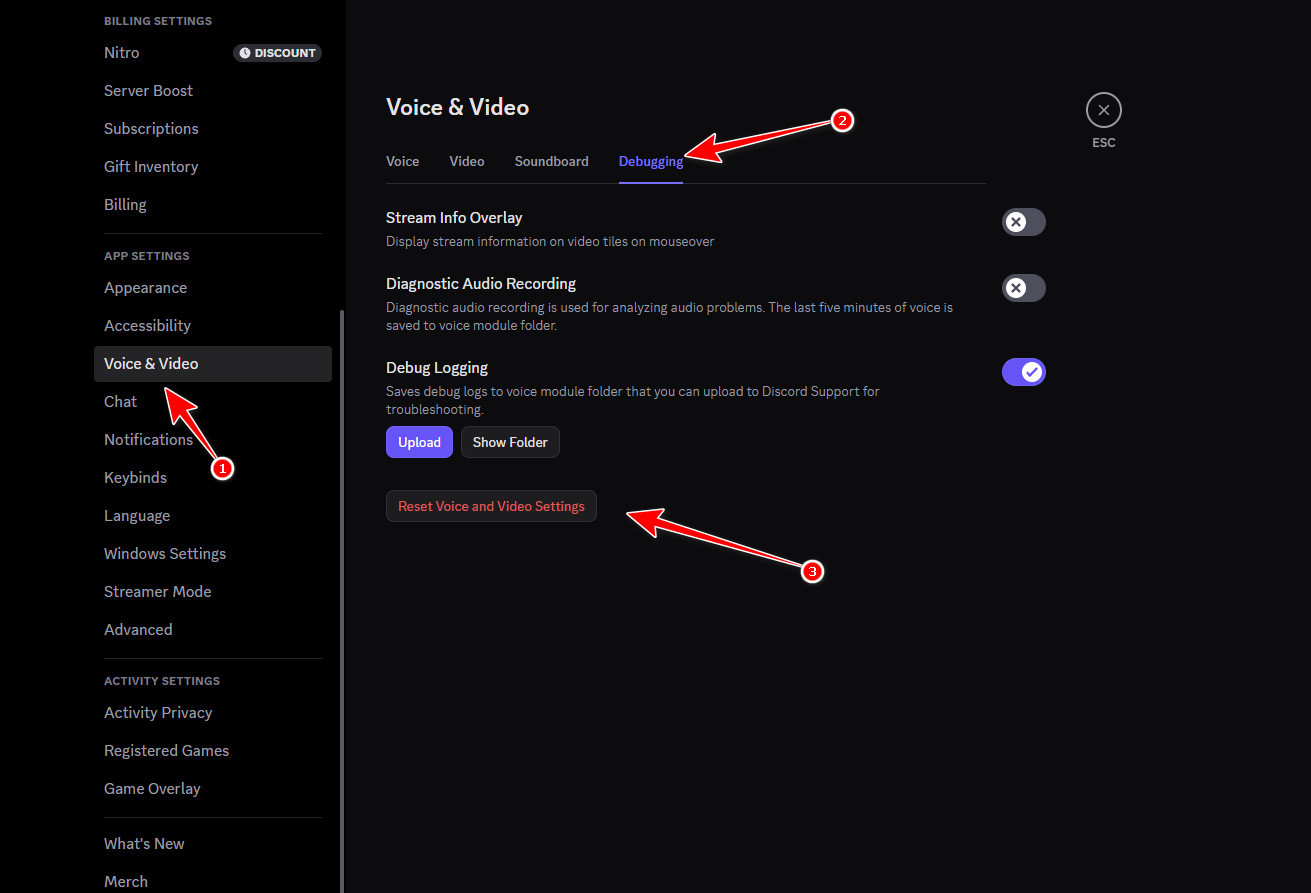The width and height of the screenshot is (1311, 893).
Task: Go to Keybinds settings
Action: click(x=213, y=478)
